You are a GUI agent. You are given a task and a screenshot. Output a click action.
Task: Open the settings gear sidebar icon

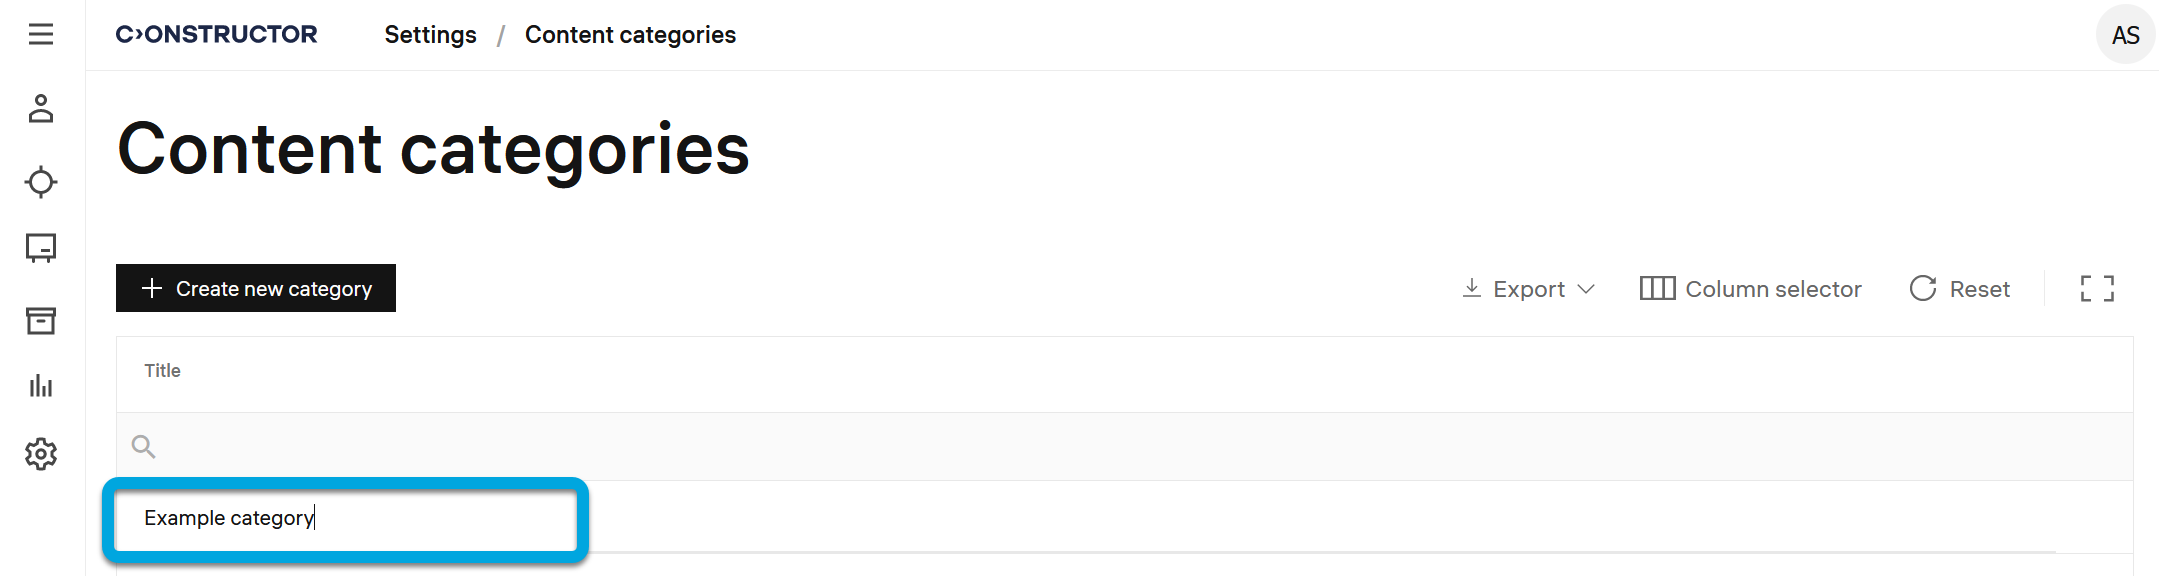click(x=41, y=454)
